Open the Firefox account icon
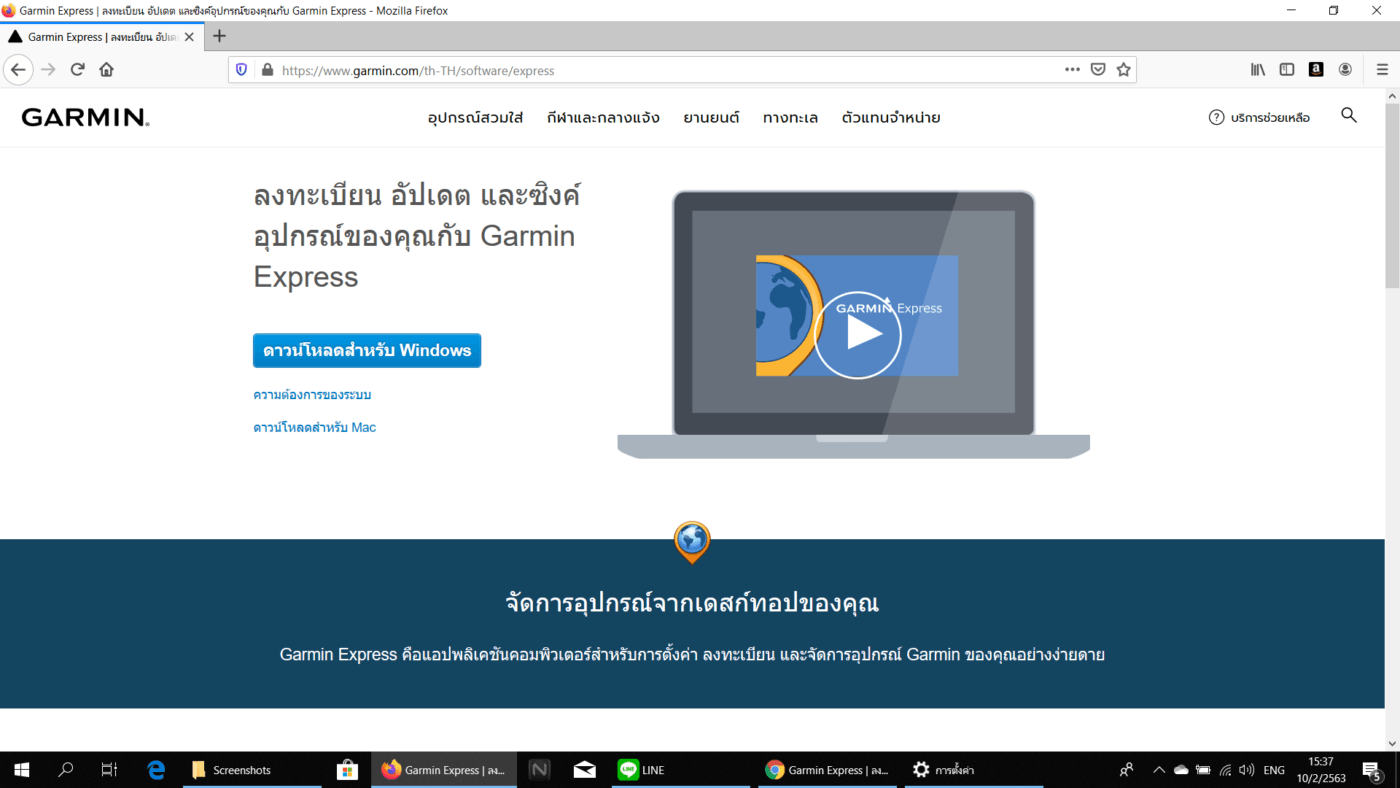The image size is (1400, 788). [1345, 70]
